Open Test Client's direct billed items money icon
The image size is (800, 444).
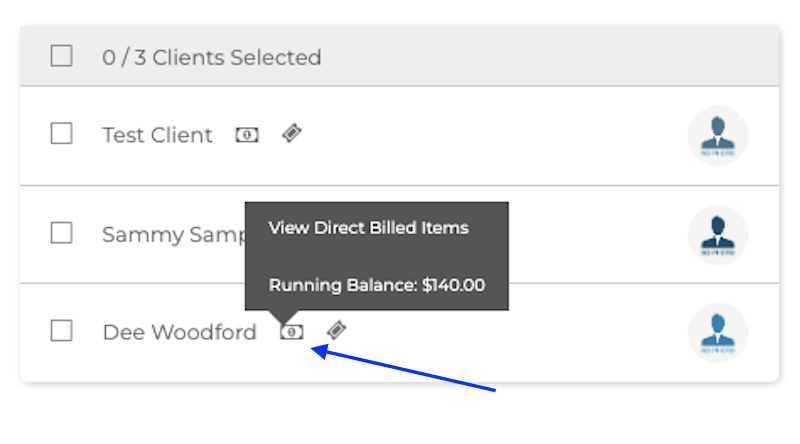[x=247, y=135]
